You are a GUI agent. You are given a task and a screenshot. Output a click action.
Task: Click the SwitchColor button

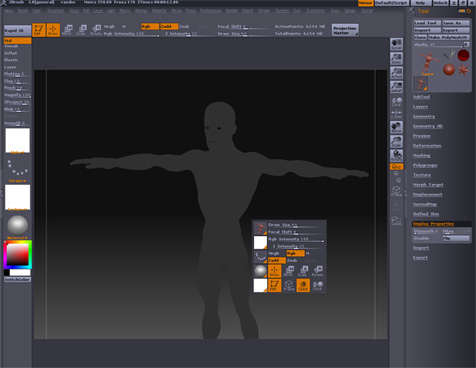pos(17,279)
